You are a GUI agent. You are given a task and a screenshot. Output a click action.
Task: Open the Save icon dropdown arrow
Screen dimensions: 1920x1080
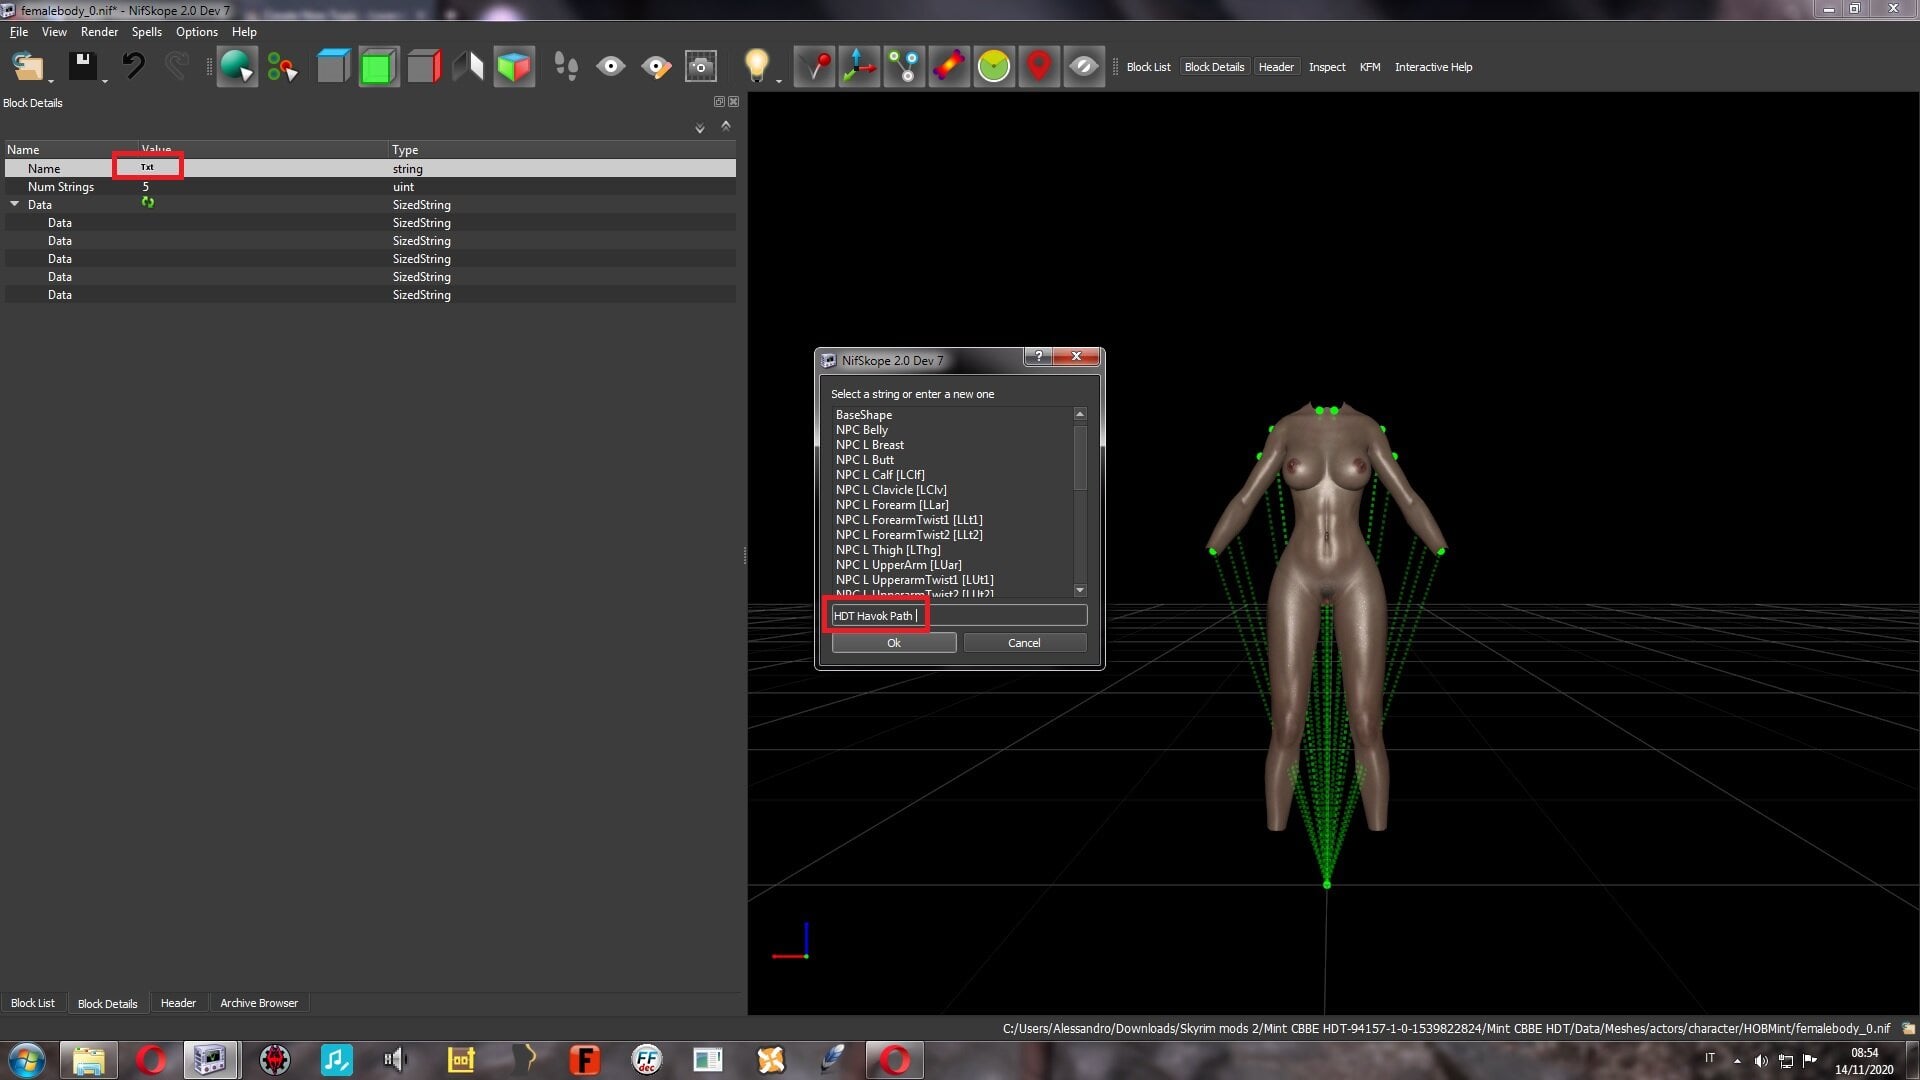click(104, 80)
